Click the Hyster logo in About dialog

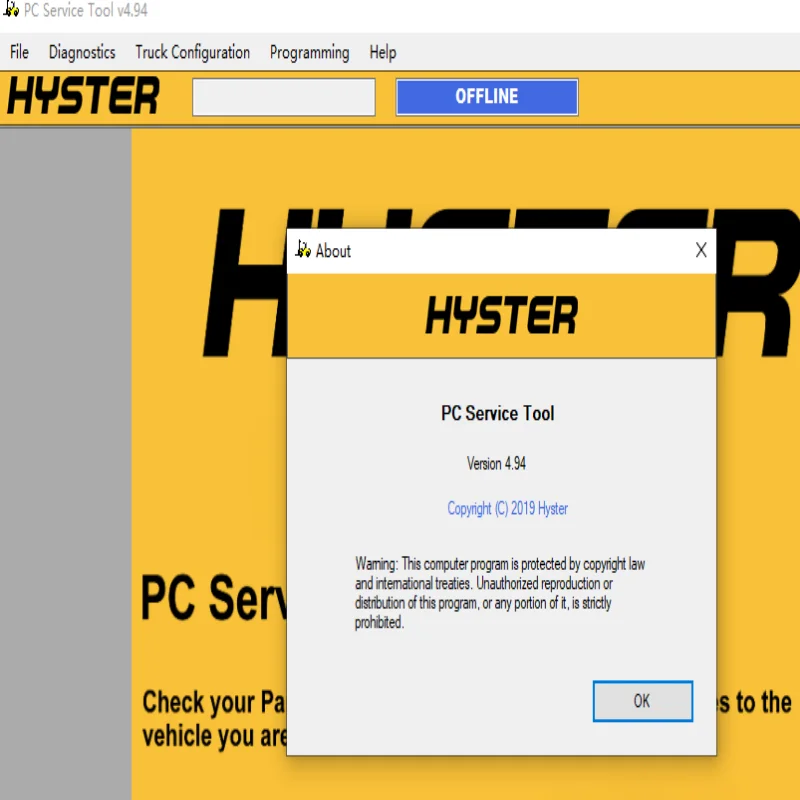pyautogui.click(x=502, y=315)
